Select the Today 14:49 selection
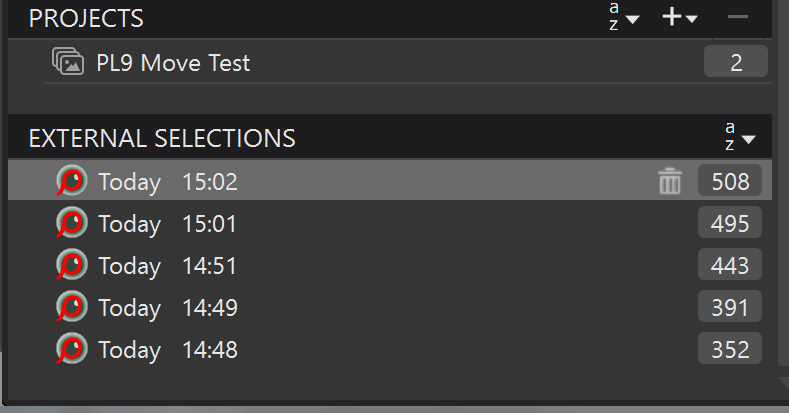Viewport: 789px width, 413px height. click(168, 308)
